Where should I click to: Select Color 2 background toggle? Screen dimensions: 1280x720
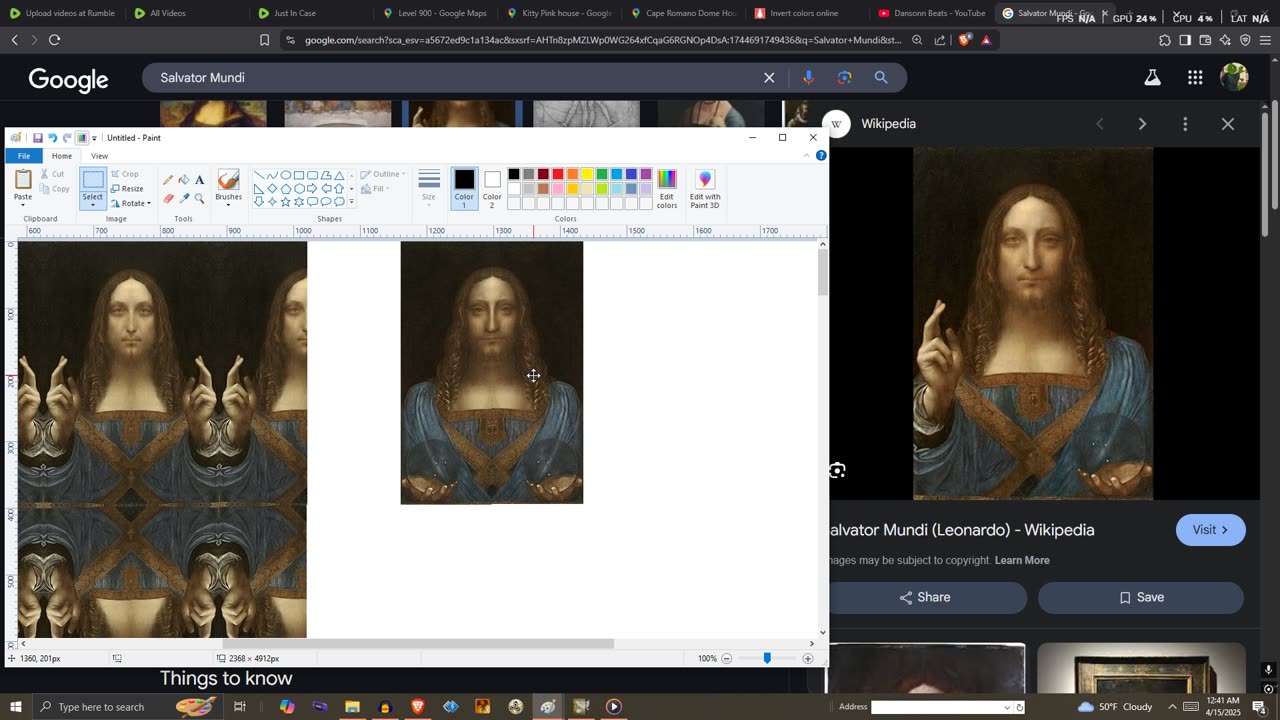point(492,188)
